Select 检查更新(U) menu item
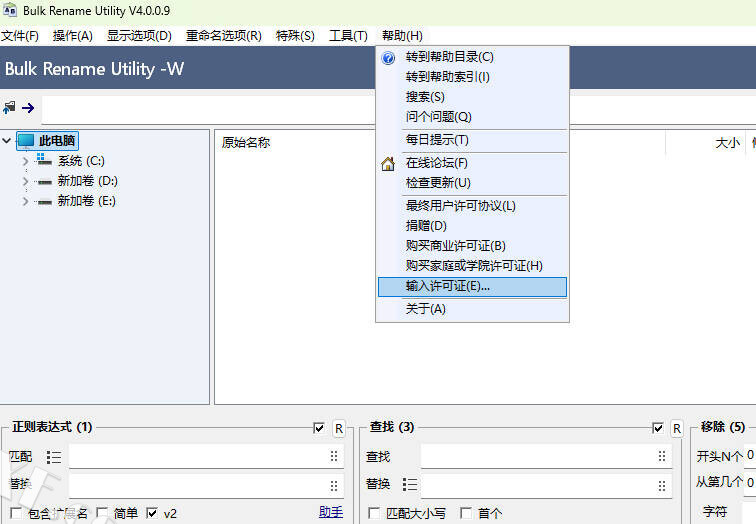This screenshot has width=756, height=524. click(x=472, y=183)
